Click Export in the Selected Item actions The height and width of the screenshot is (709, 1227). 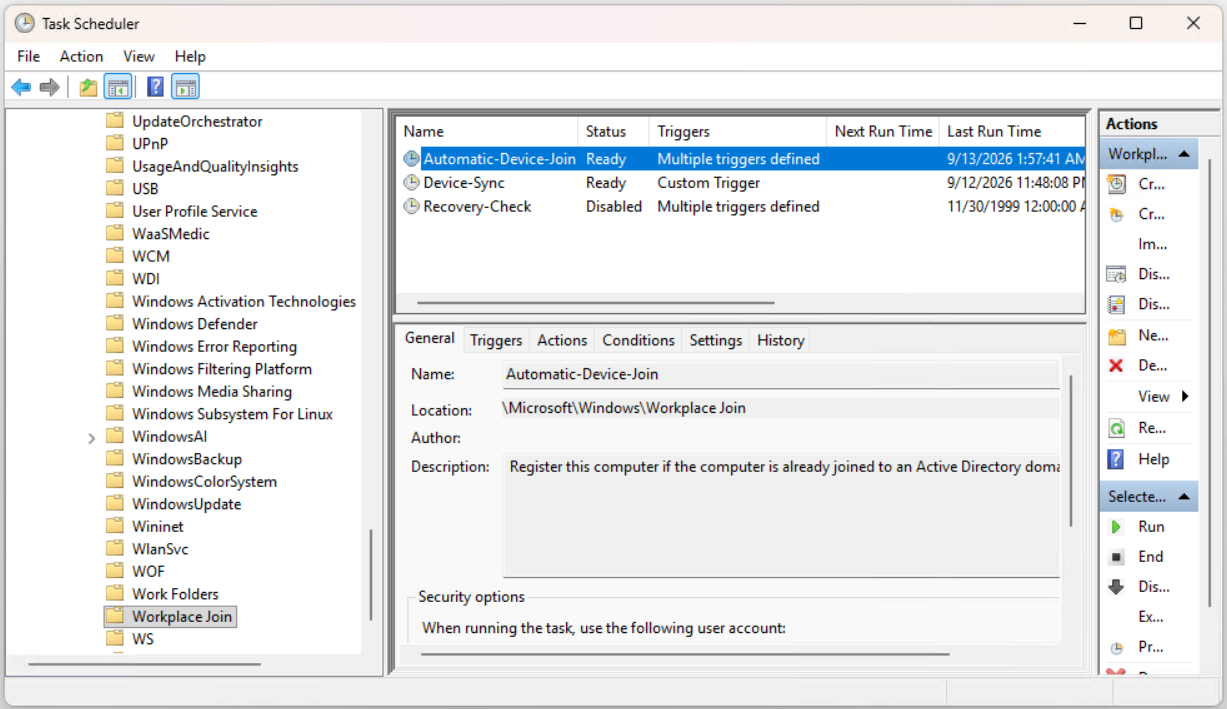coord(1151,617)
